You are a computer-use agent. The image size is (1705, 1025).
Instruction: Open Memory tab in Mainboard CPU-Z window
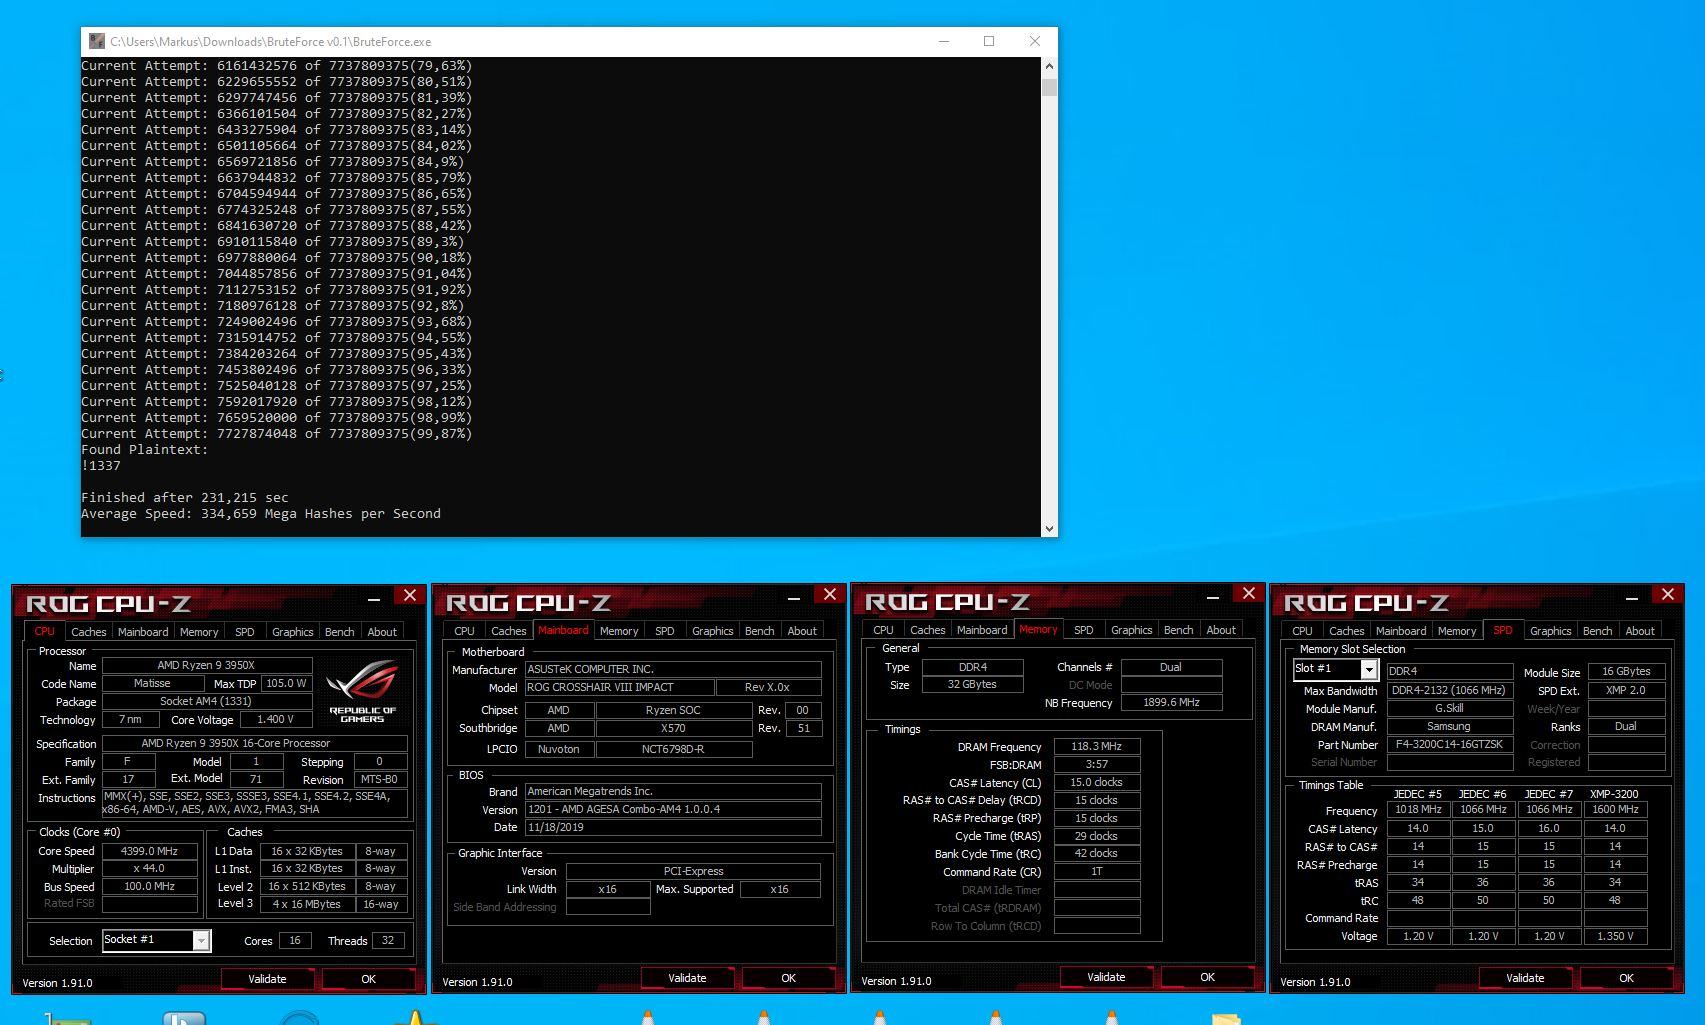point(619,631)
